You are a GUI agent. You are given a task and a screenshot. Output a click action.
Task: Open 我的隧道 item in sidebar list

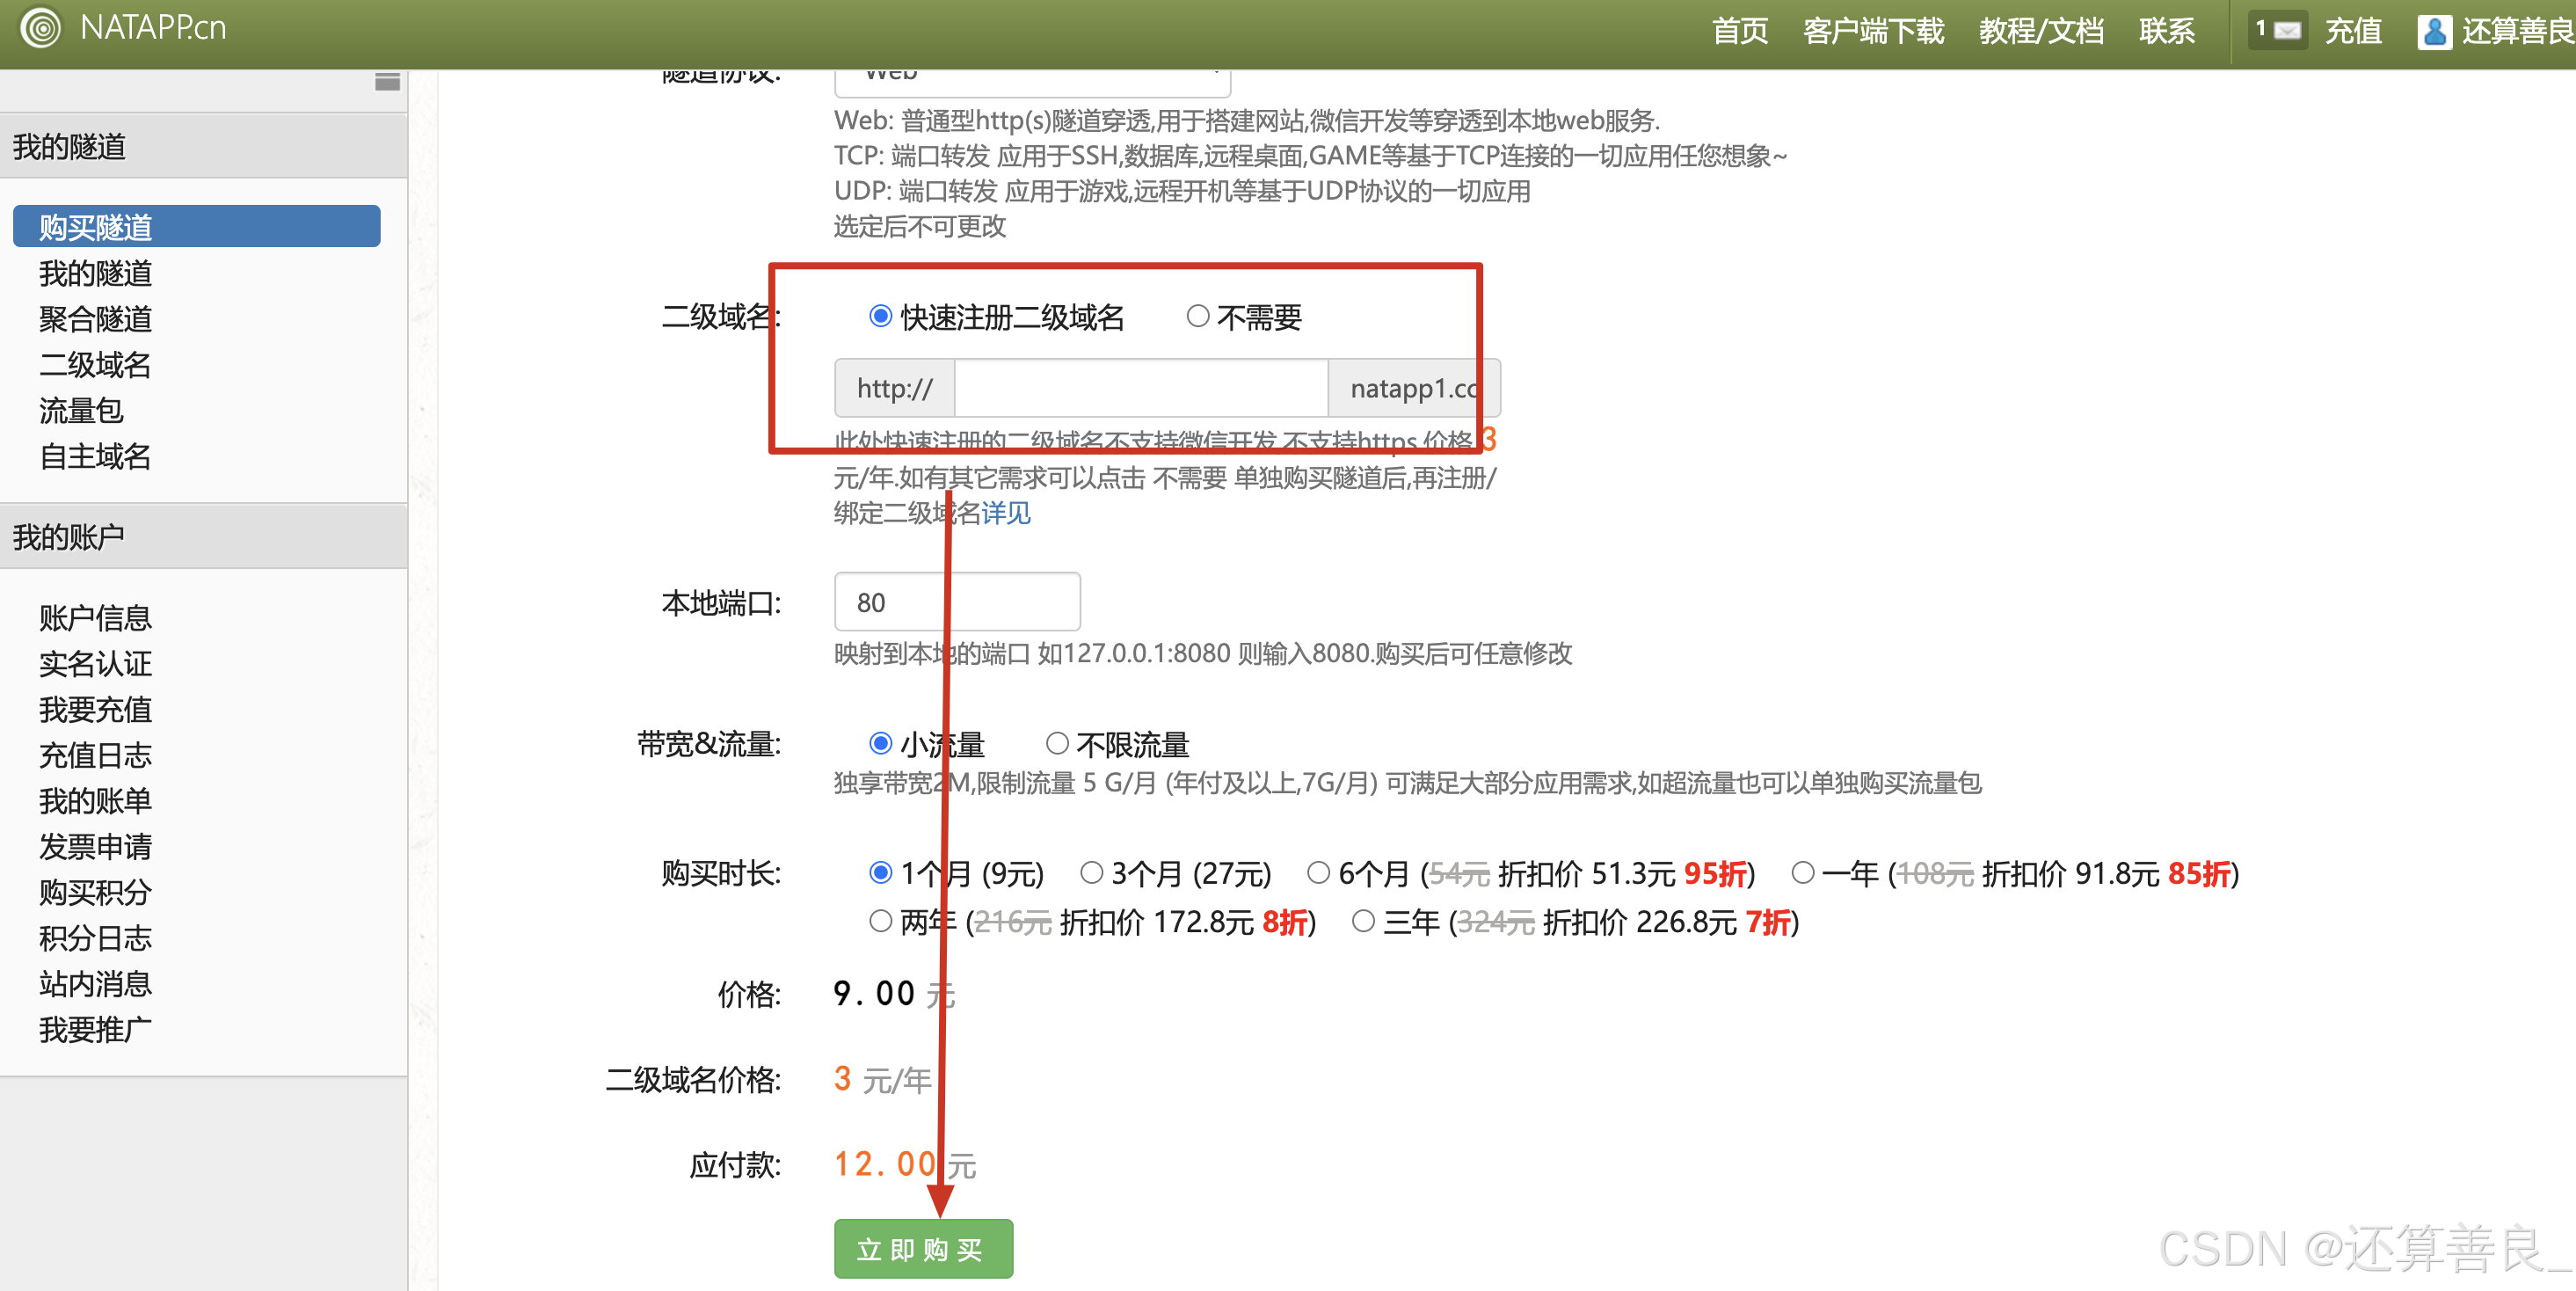(x=95, y=273)
